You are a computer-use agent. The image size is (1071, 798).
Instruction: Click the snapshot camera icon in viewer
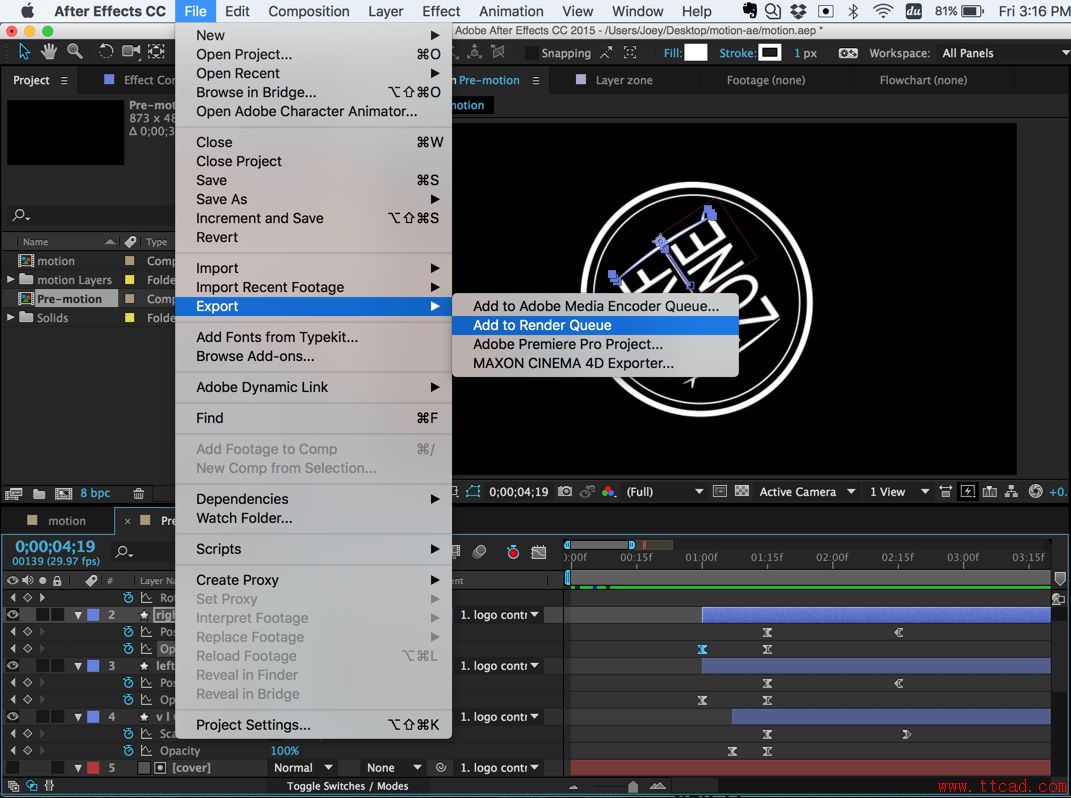[x=565, y=492]
